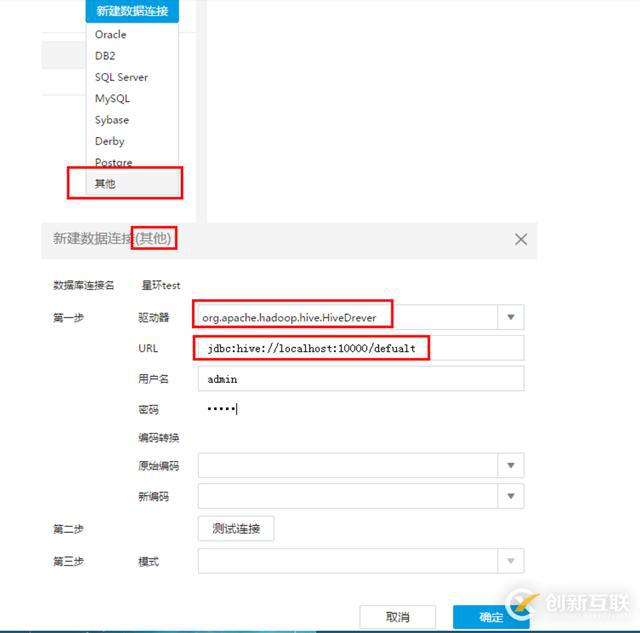Select SQL Server connection type
Image resolution: width=640 pixels, height=633 pixels.
coord(132,77)
